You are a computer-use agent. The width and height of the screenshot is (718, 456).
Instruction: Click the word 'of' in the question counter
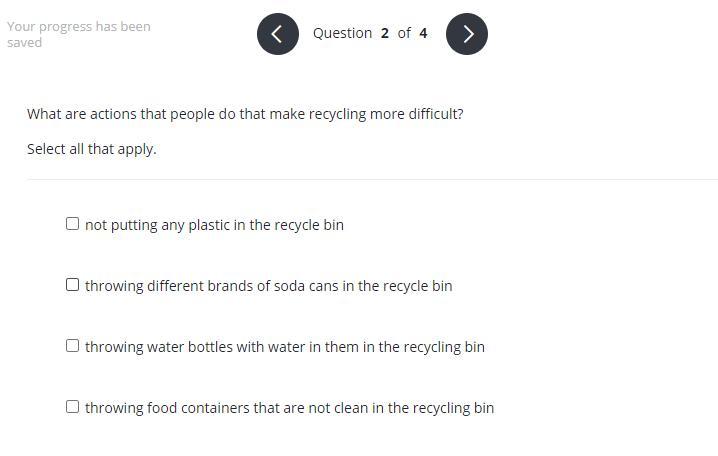404,33
